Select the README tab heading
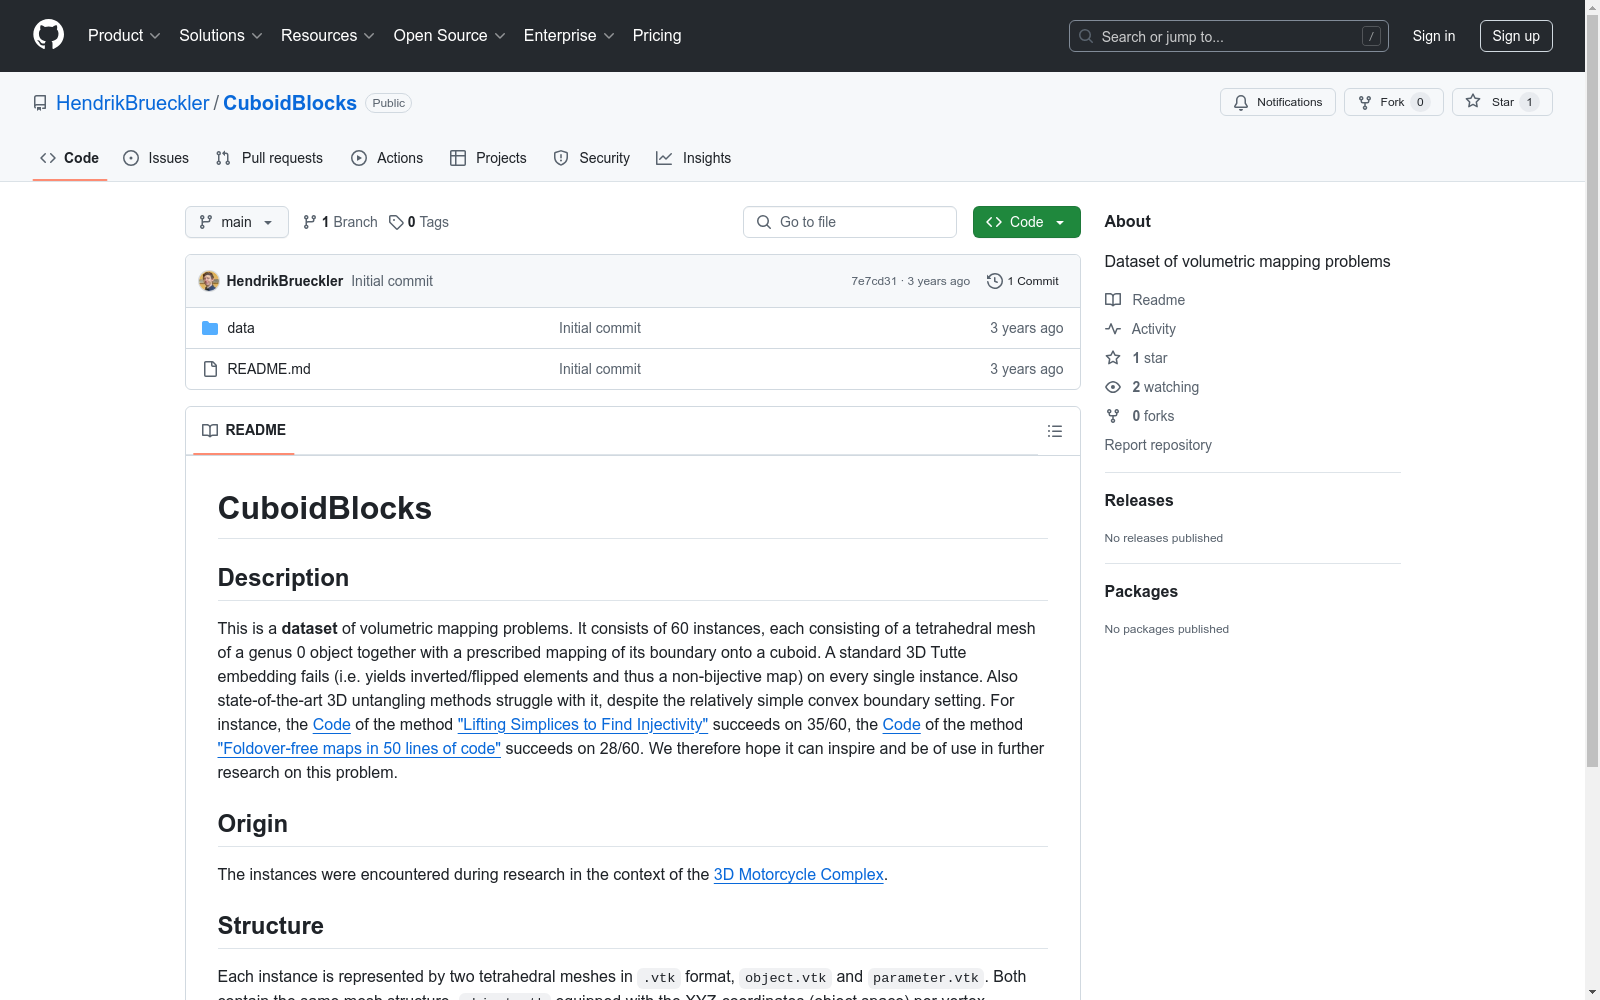This screenshot has width=1600, height=1000. [x=244, y=430]
